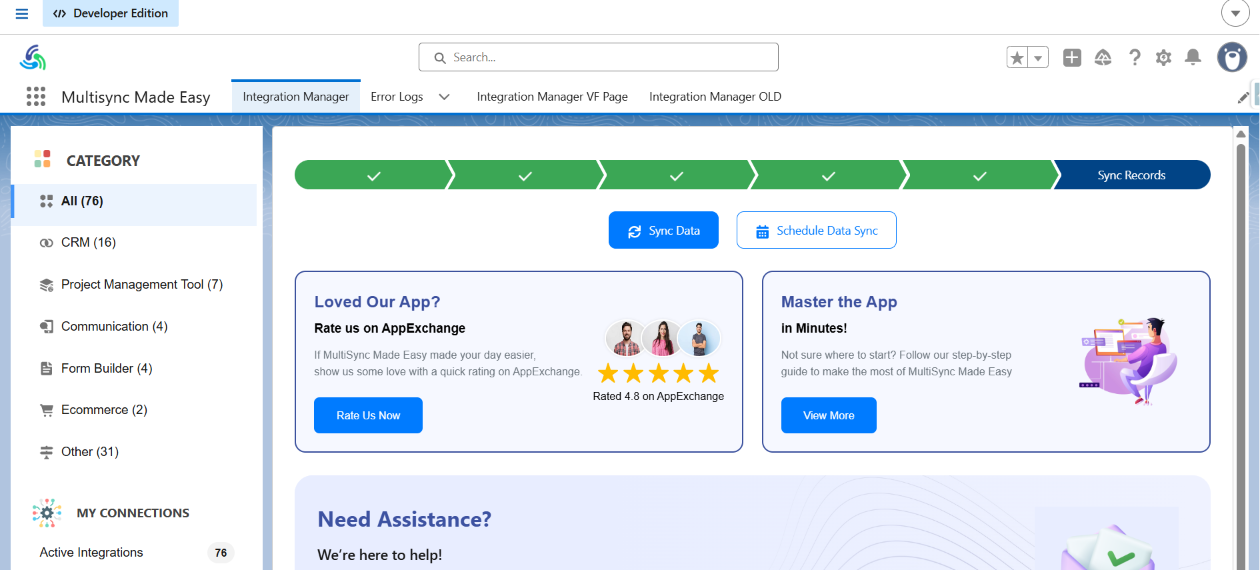
Task: Click the page scrollbar up arrow
Action: click(1242, 134)
